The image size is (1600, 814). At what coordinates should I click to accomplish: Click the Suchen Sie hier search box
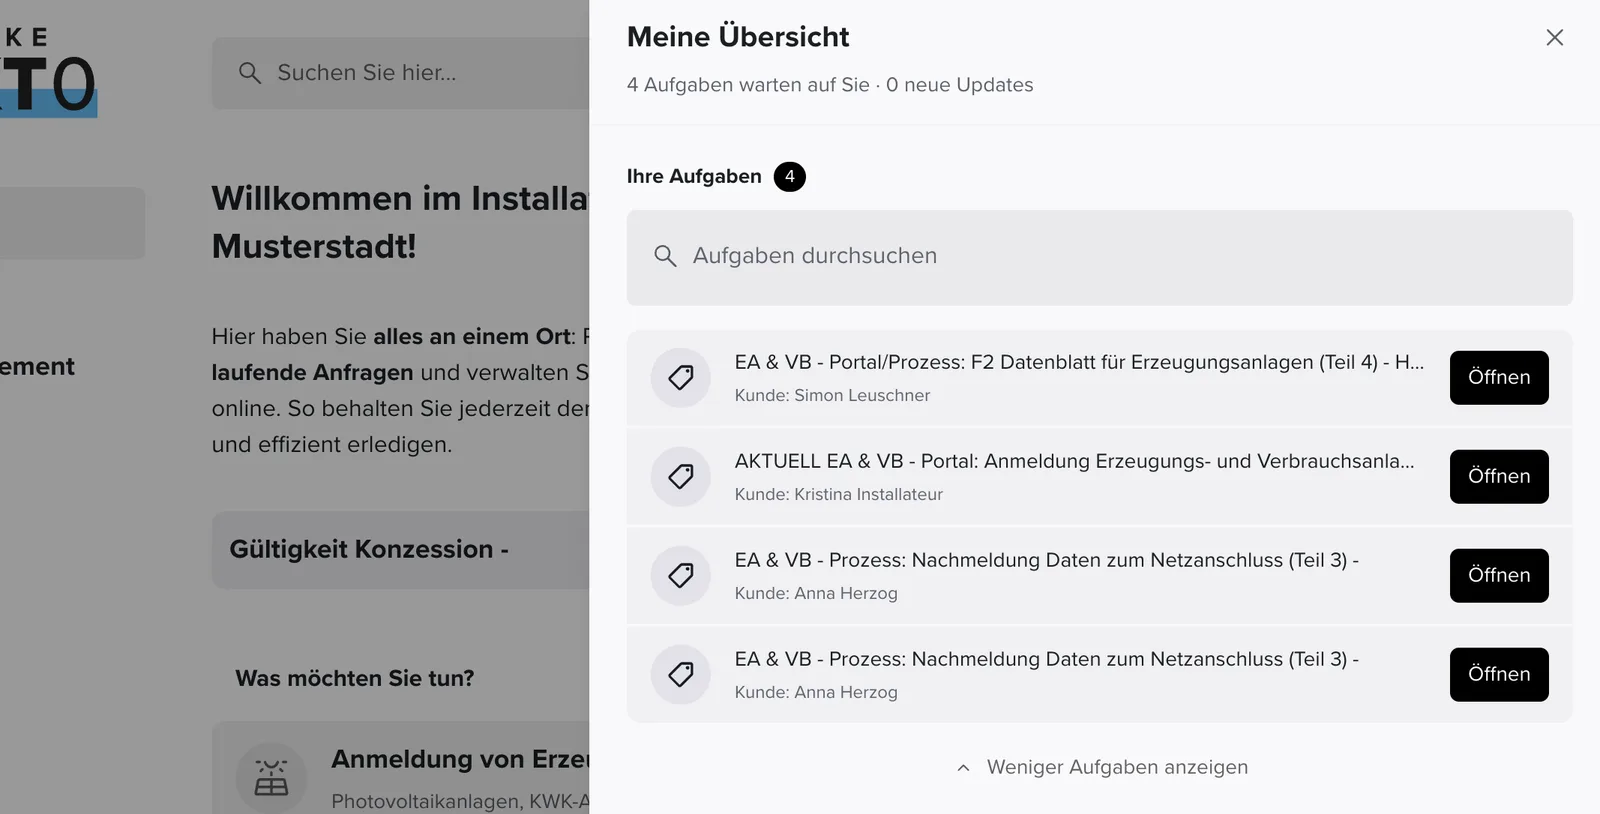(x=401, y=73)
